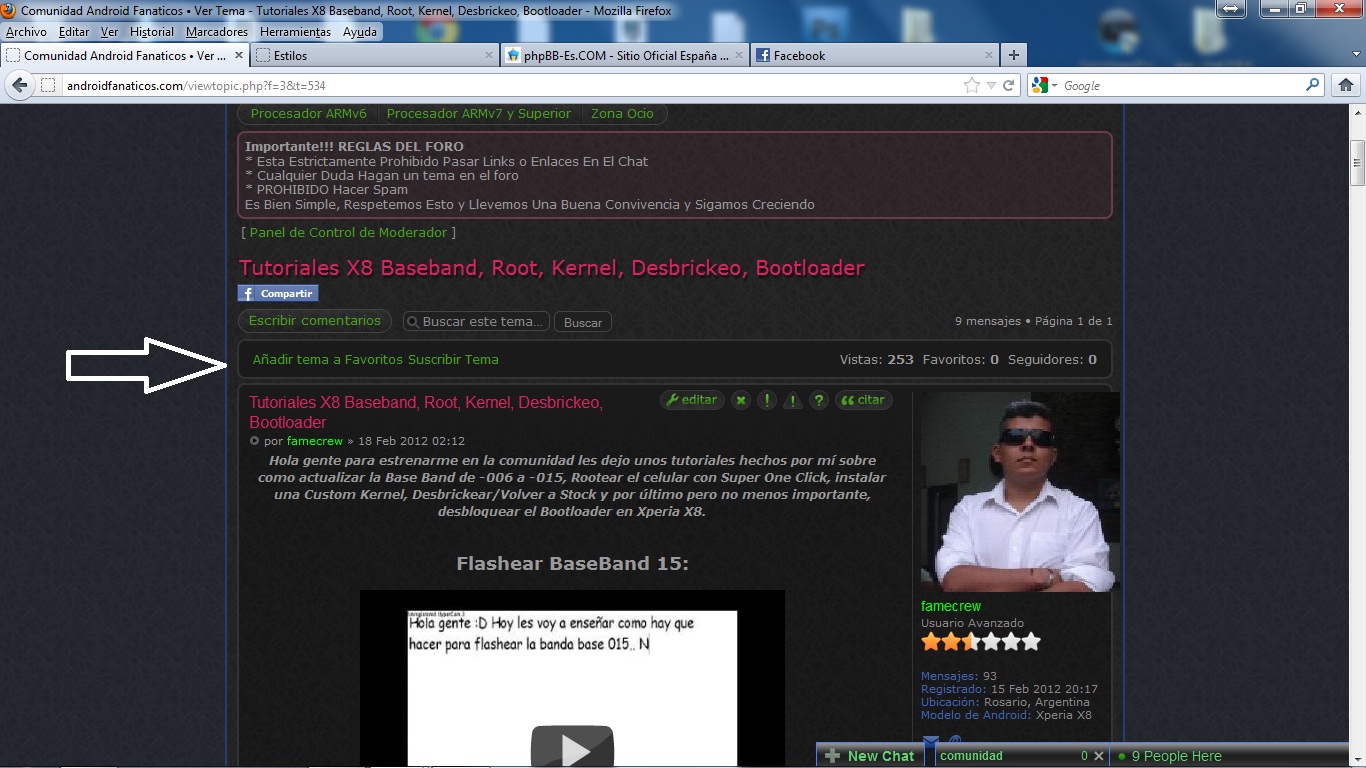This screenshot has height=768, width=1366.
Task: Click the Añadir tema a Favoritos link
Action: point(327,360)
